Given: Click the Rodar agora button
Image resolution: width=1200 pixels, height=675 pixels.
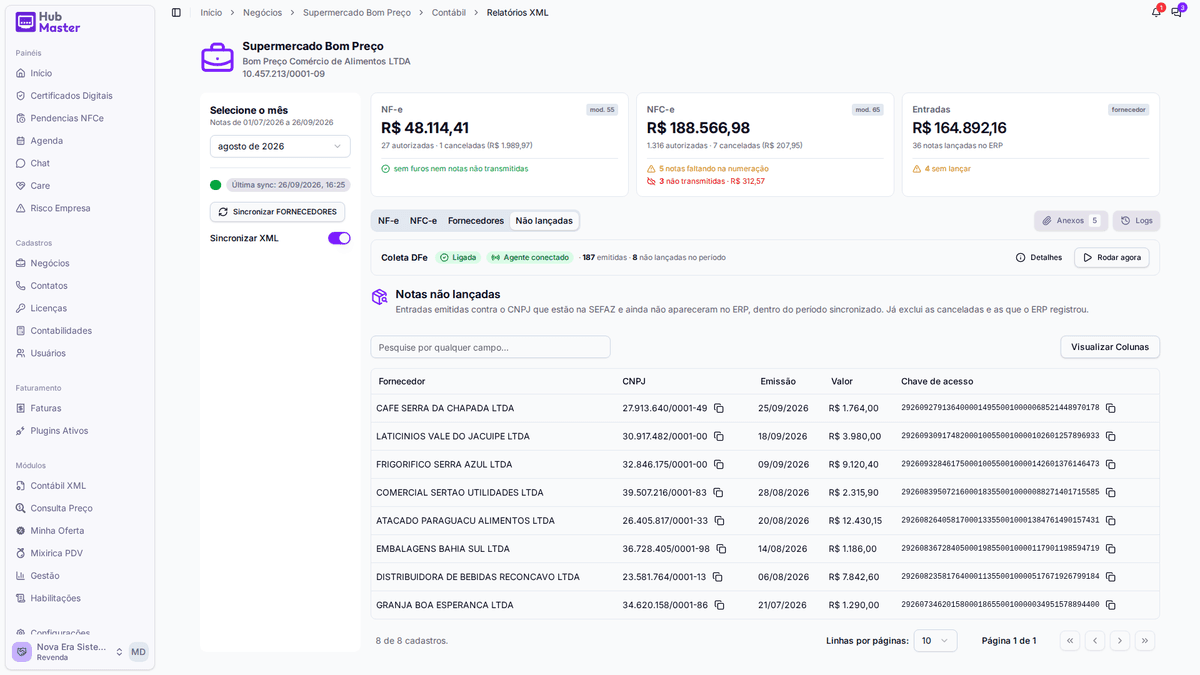Looking at the screenshot, I should pyautogui.click(x=1111, y=257).
